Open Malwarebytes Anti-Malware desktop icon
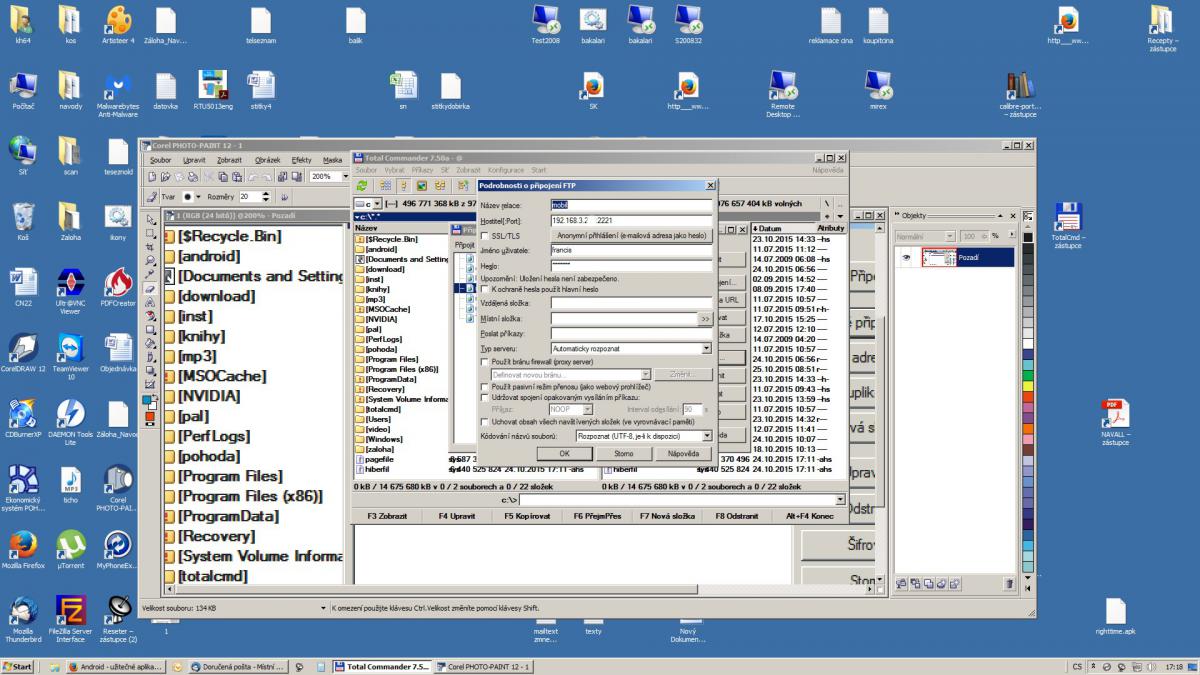The image size is (1200, 675). pyautogui.click(x=118, y=95)
